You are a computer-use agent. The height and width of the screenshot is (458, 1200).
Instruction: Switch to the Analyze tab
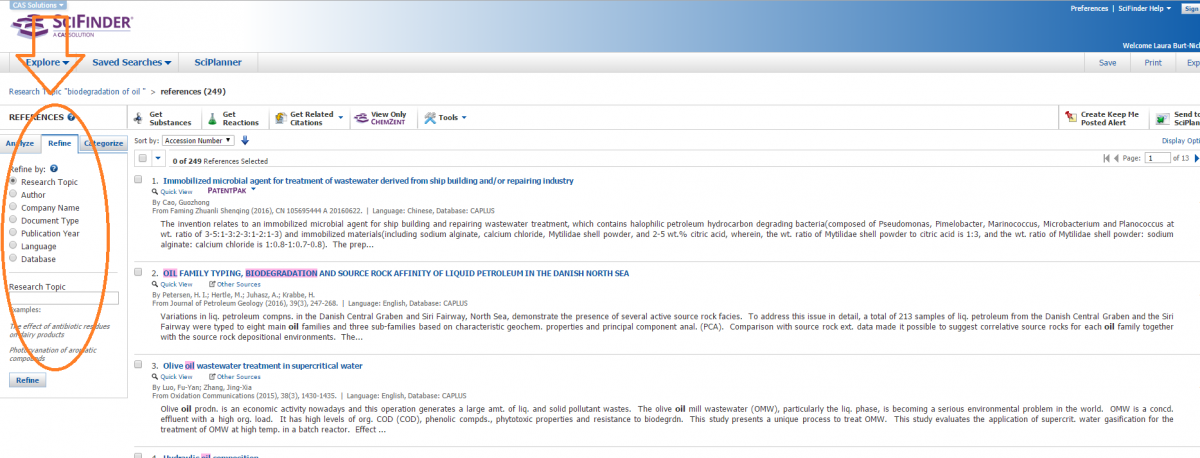[19, 143]
